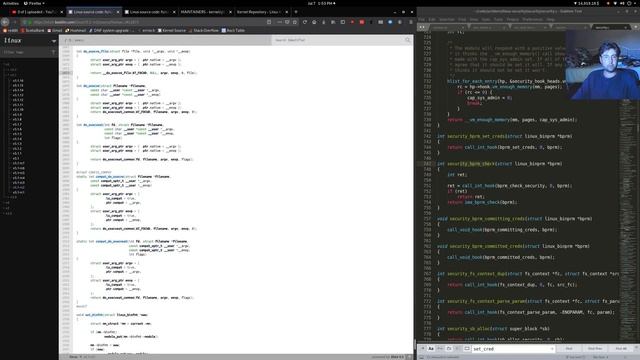The height and width of the screenshot is (360, 640).
Task: Open page actions three-dot menu
Action: 280,22
